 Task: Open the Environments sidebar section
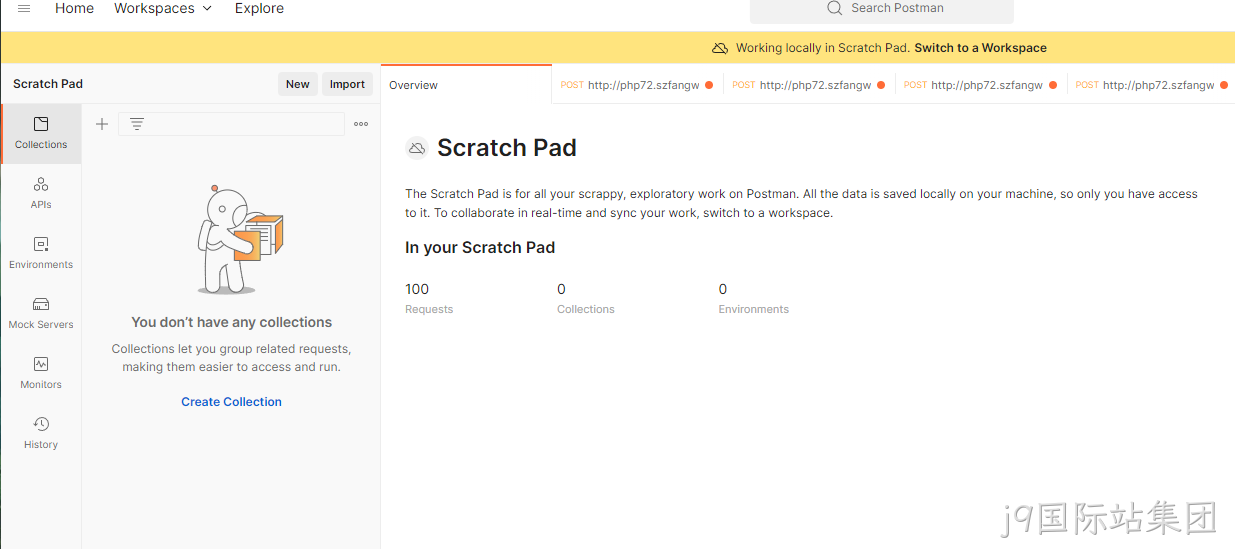pos(41,253)
